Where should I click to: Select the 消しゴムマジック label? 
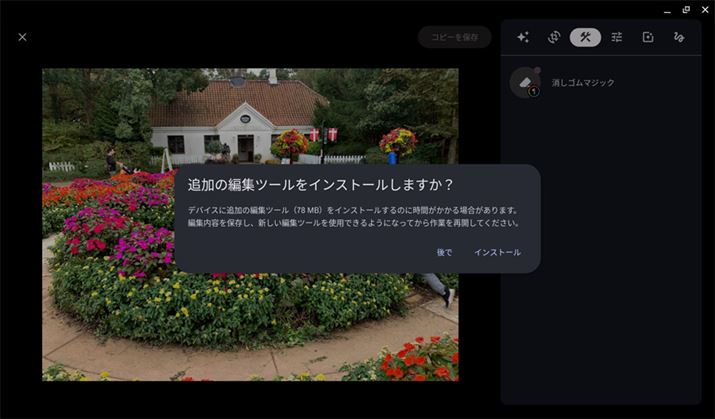click(583, 83)
